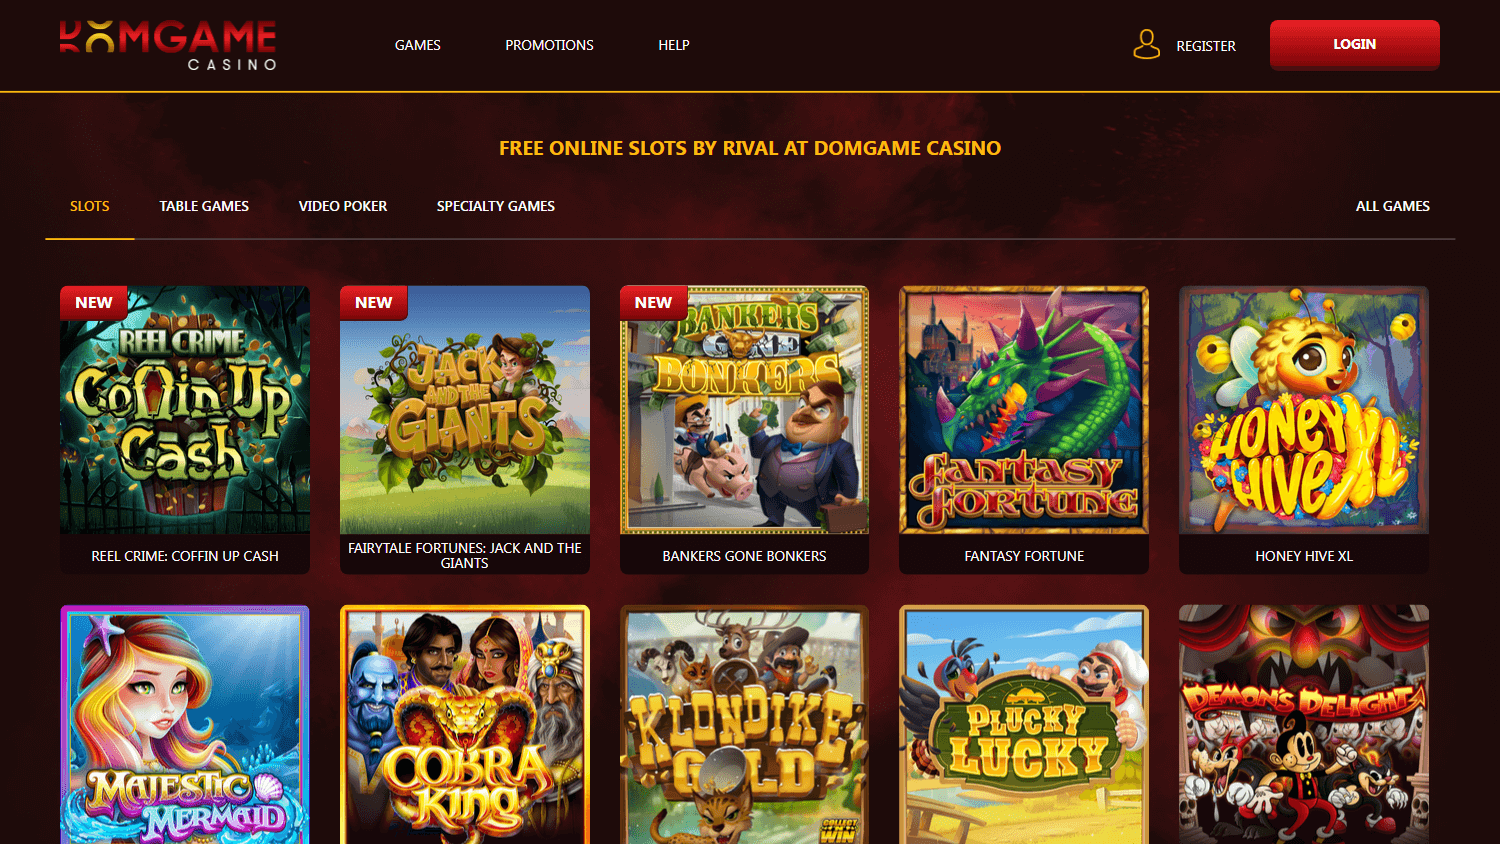This screenshot has width=1500, height=844.
Task: Open the Jack and the Giants game tile
Action: tap(465, 410)
